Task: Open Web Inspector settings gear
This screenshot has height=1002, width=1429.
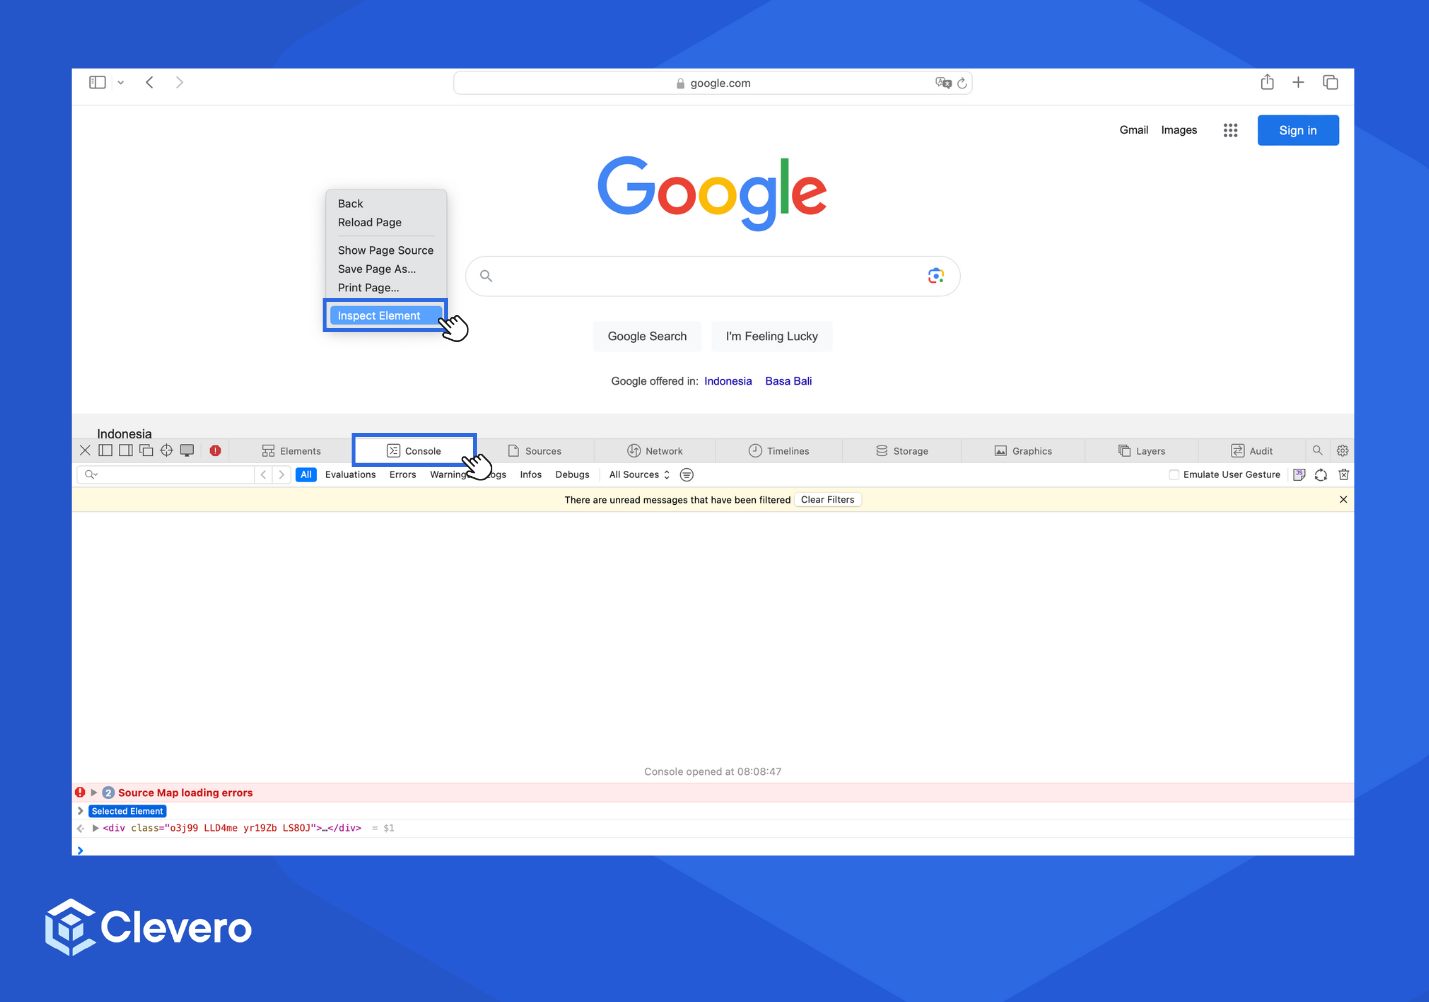Action: (x=1343, y=451)
